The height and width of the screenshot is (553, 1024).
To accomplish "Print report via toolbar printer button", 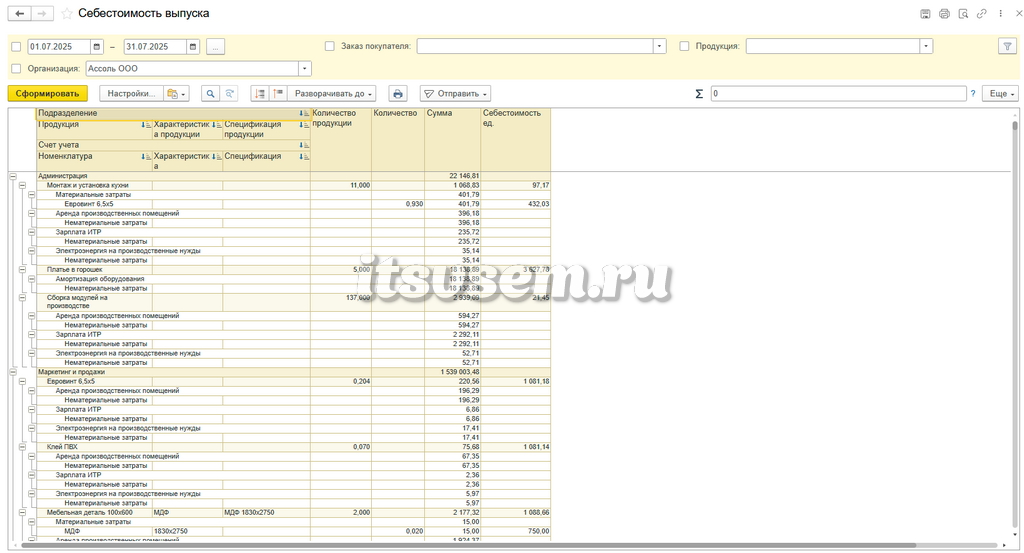I will (398, 94).
